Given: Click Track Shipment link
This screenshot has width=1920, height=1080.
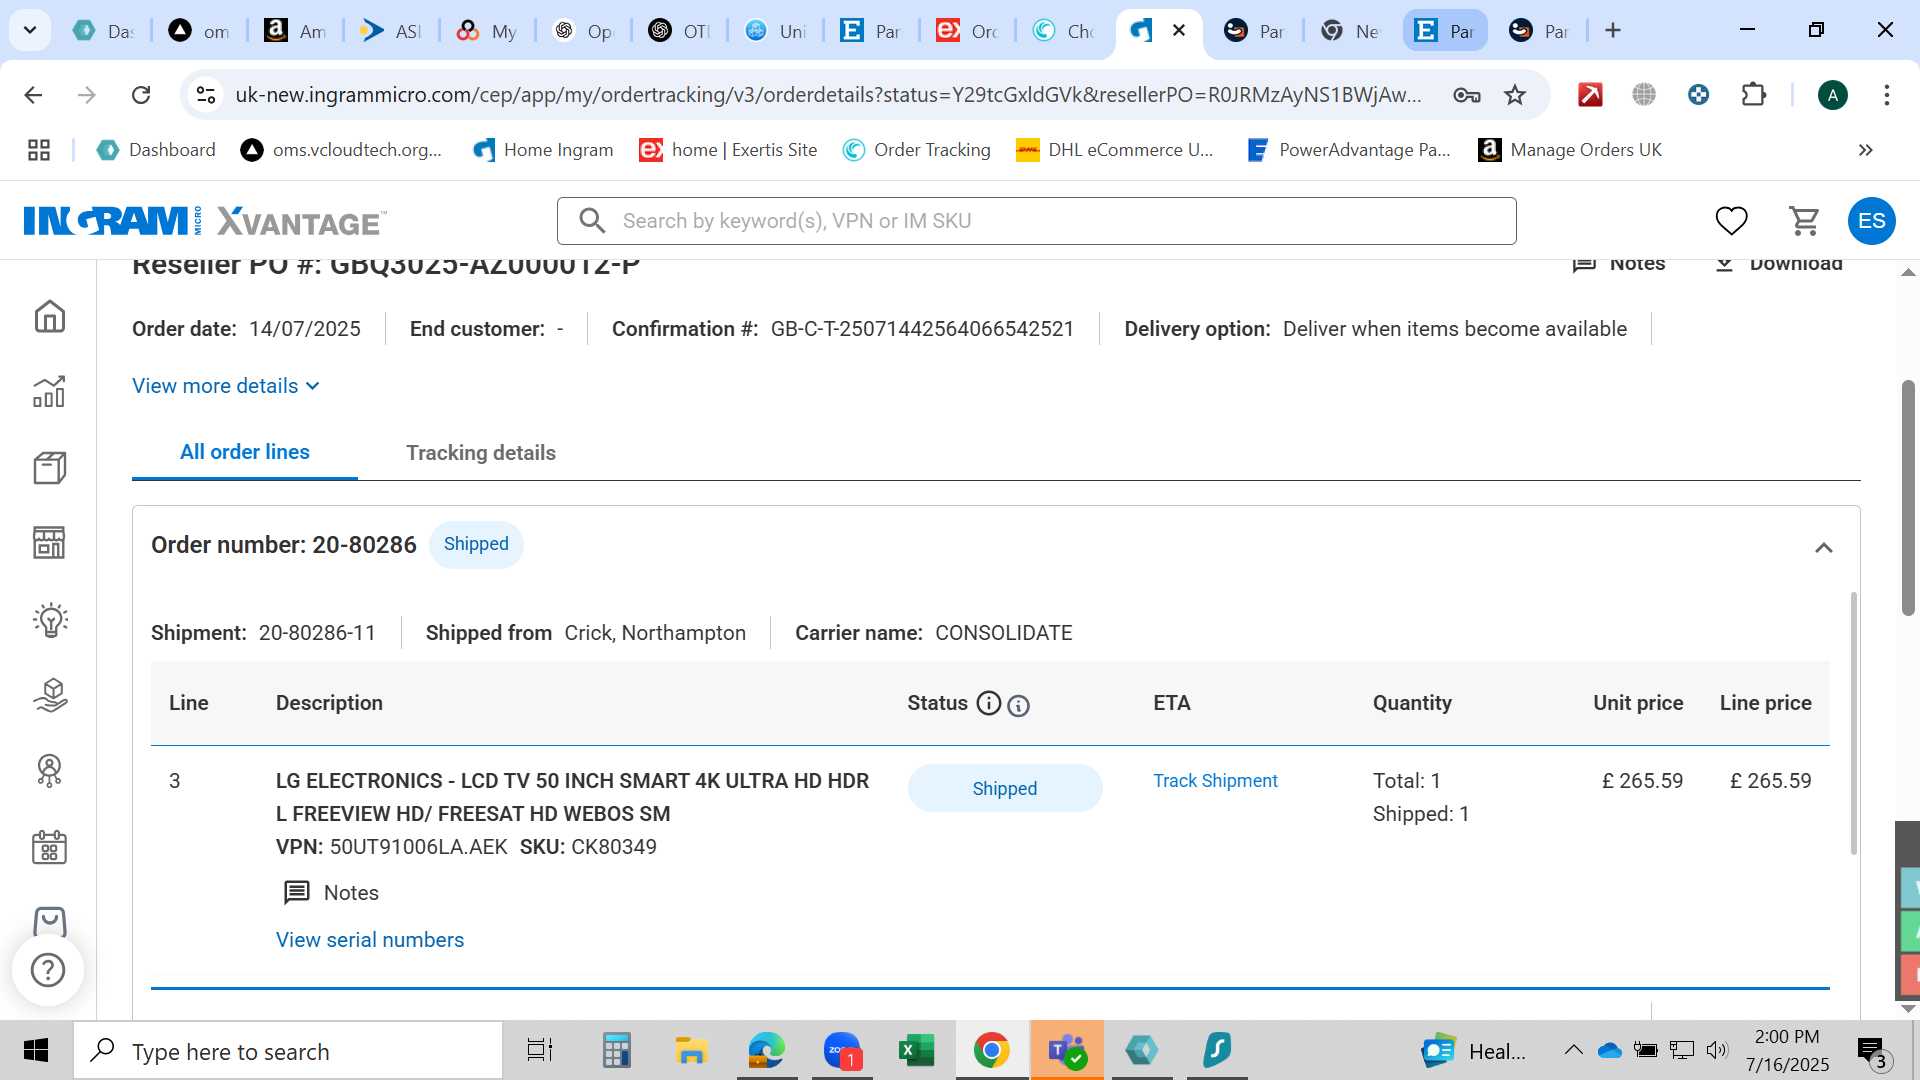Looking at the screenshot, I should [1215, 781].
